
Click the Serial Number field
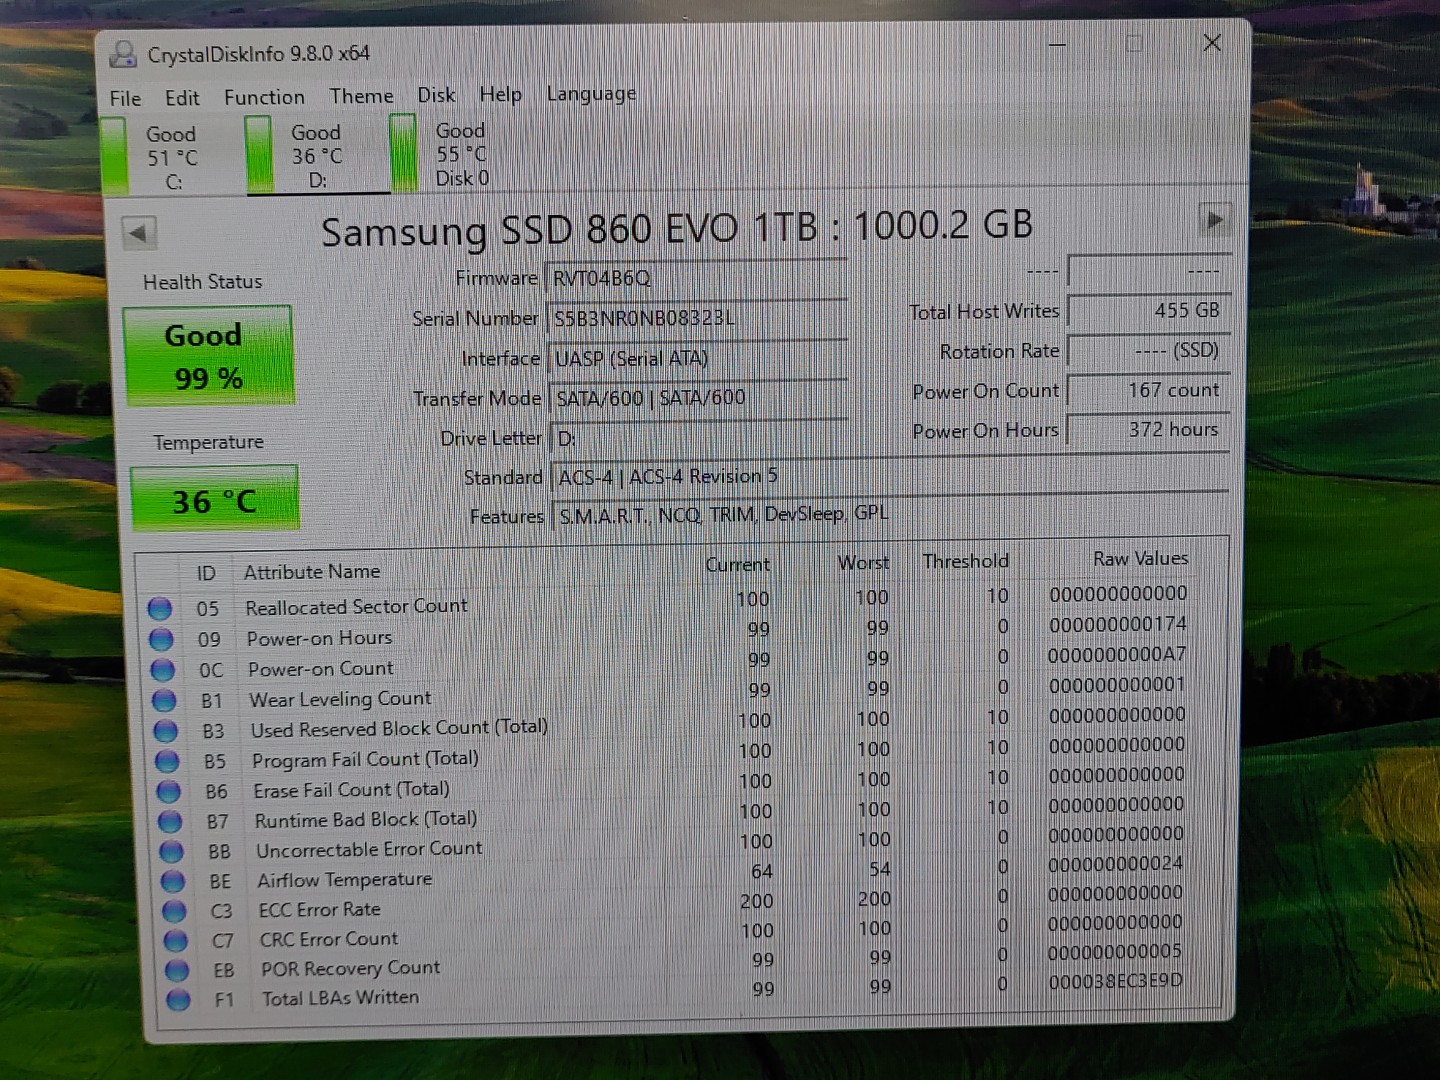pyautogui.click(x=696, y=318)
